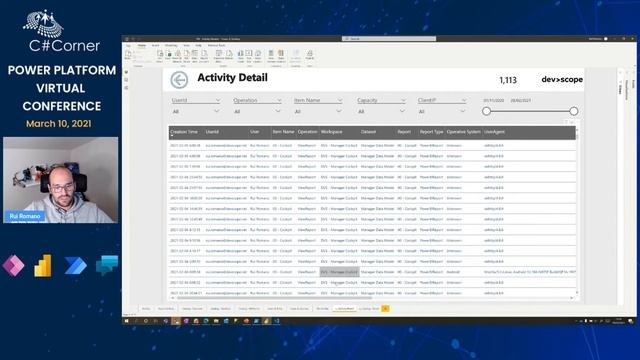
Task: Switch to Report view in left sidebar
Action: [x=126, y=72]
